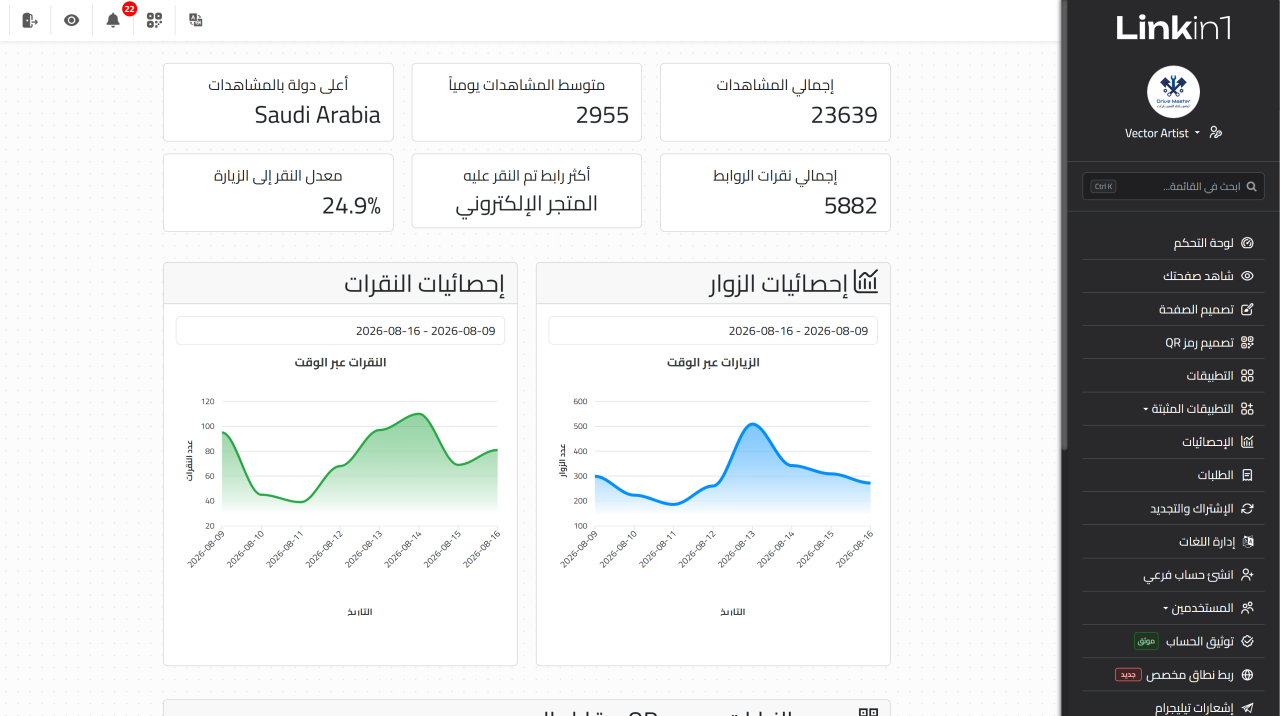This screenshot has height=716, width=1280.
Task: Click the logout door icon
Action: [x=30, y=20]
